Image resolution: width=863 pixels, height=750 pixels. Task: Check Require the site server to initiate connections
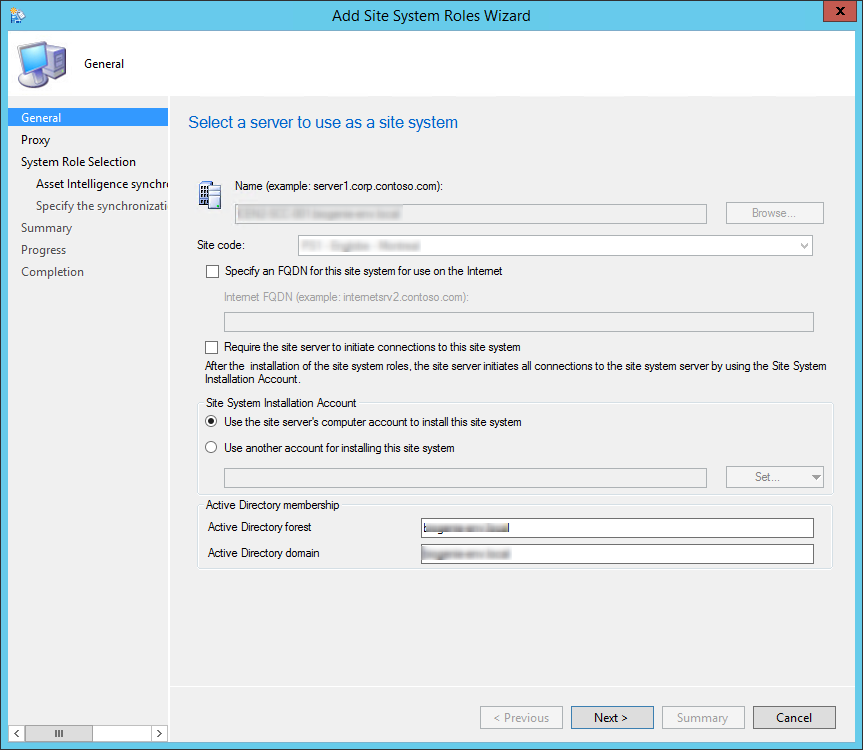[x=211, y=347]
